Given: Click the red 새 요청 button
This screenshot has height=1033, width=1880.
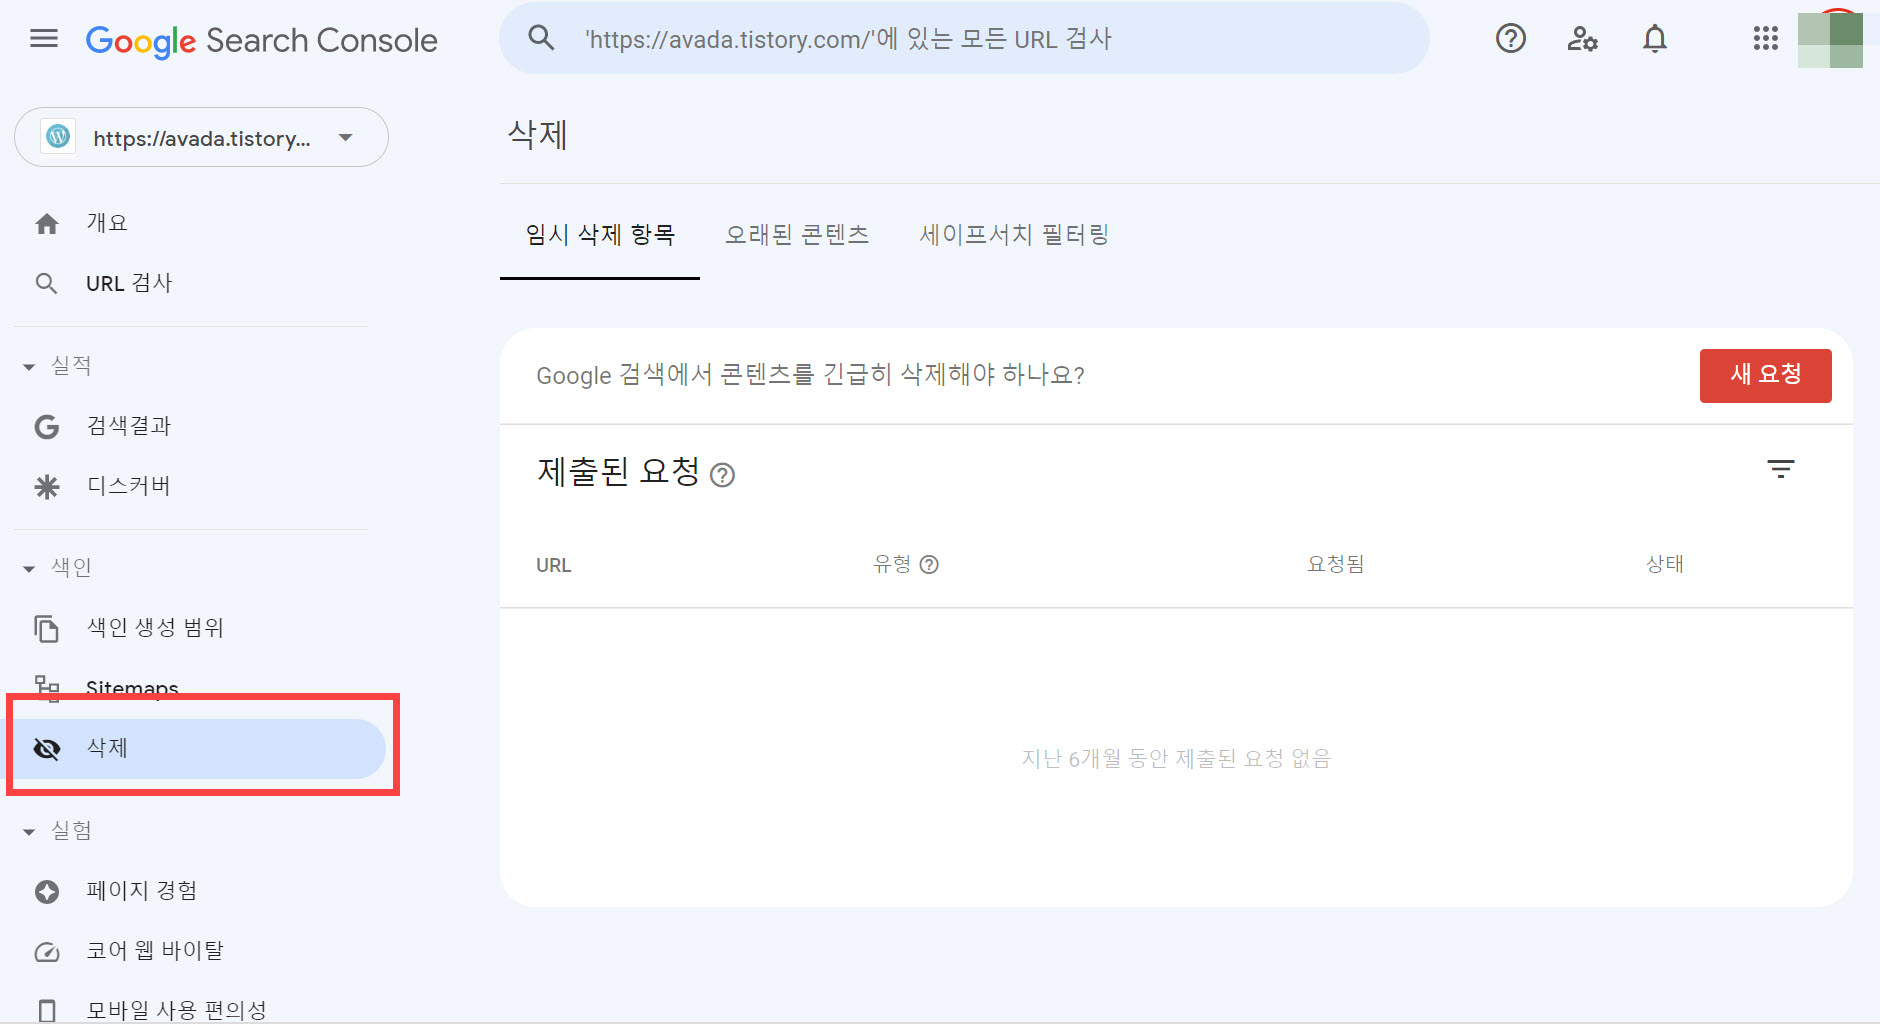Looking at the screenshot, I should coord(1765,375).
